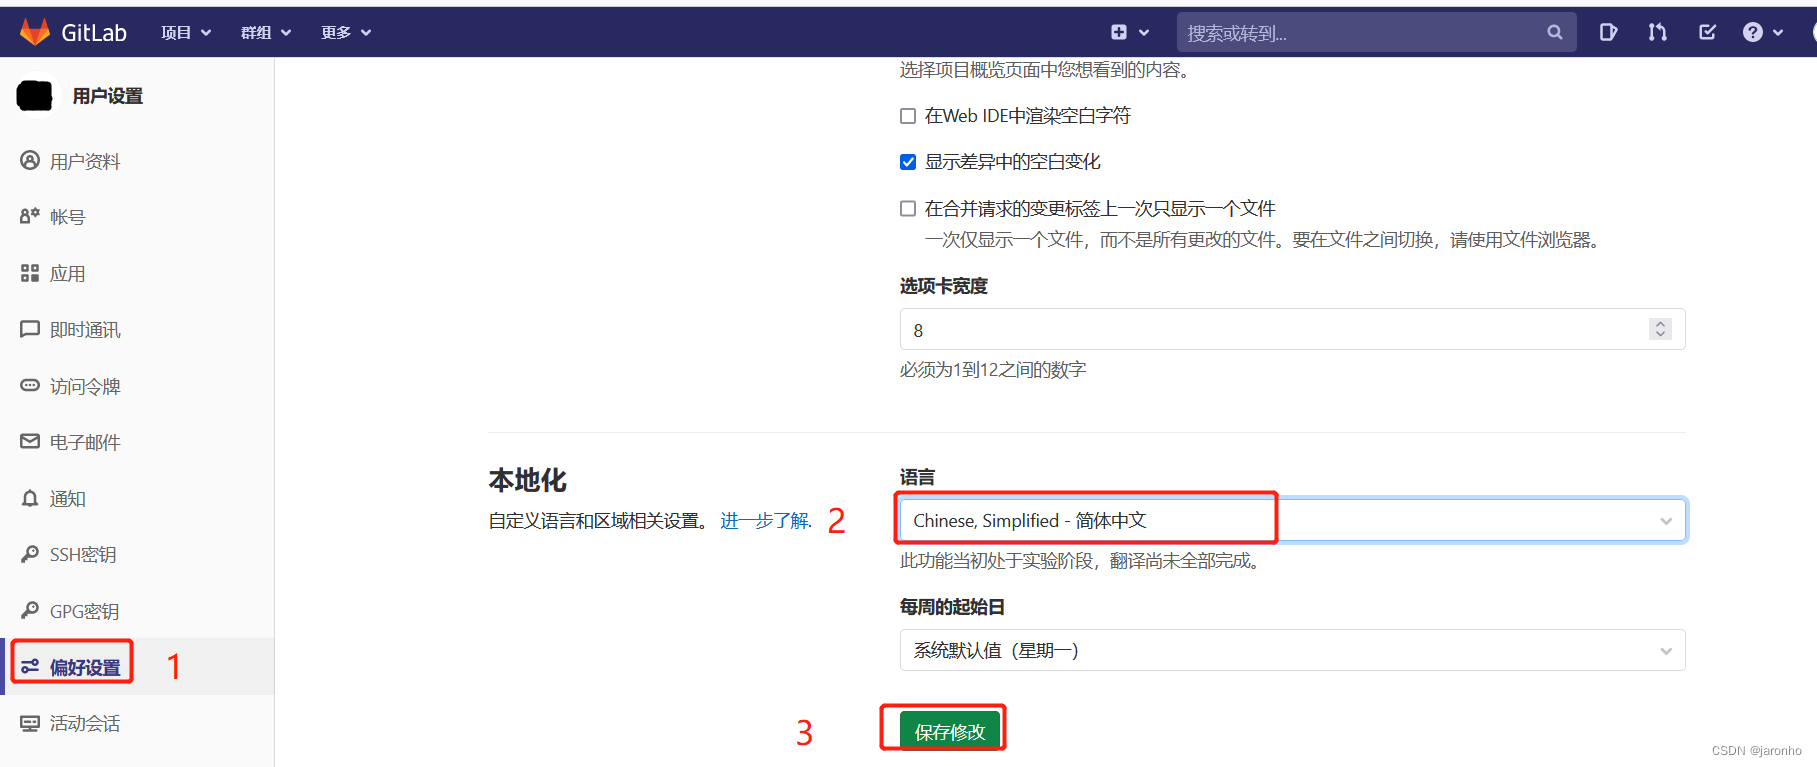The height and width of the screenshot is (767, 1817).
Task: Click the GitLab fox logo
Action: pos(35,32)
